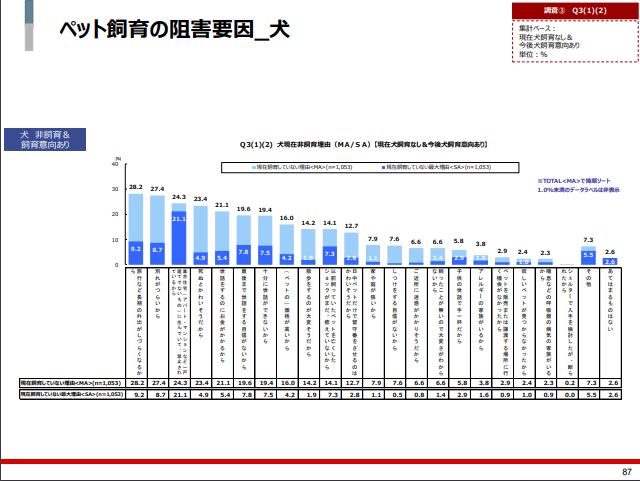Image resolution: width=640 pixels, height=481 pixels.
Task: Click table row header 現在飼育していない最大理由<SA>
Action: [x=72, y=394]
